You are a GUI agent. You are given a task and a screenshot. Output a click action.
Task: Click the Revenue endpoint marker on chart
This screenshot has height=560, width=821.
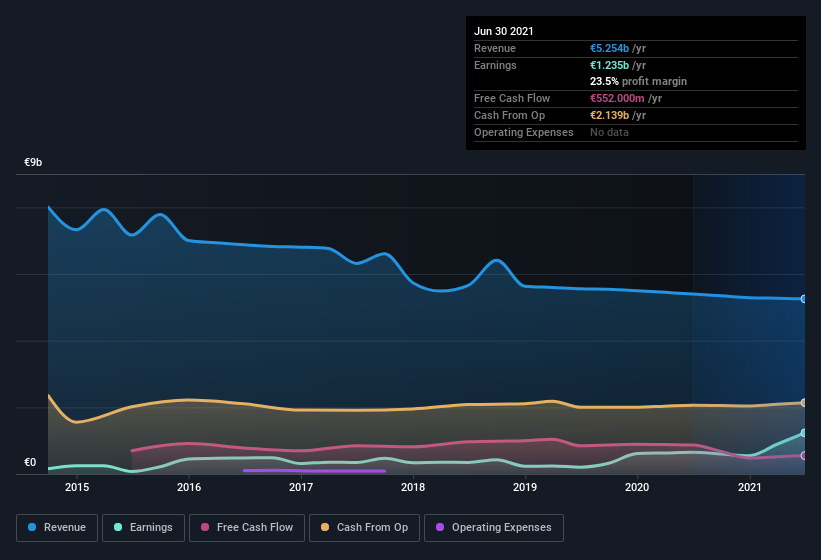click(803, 299)
